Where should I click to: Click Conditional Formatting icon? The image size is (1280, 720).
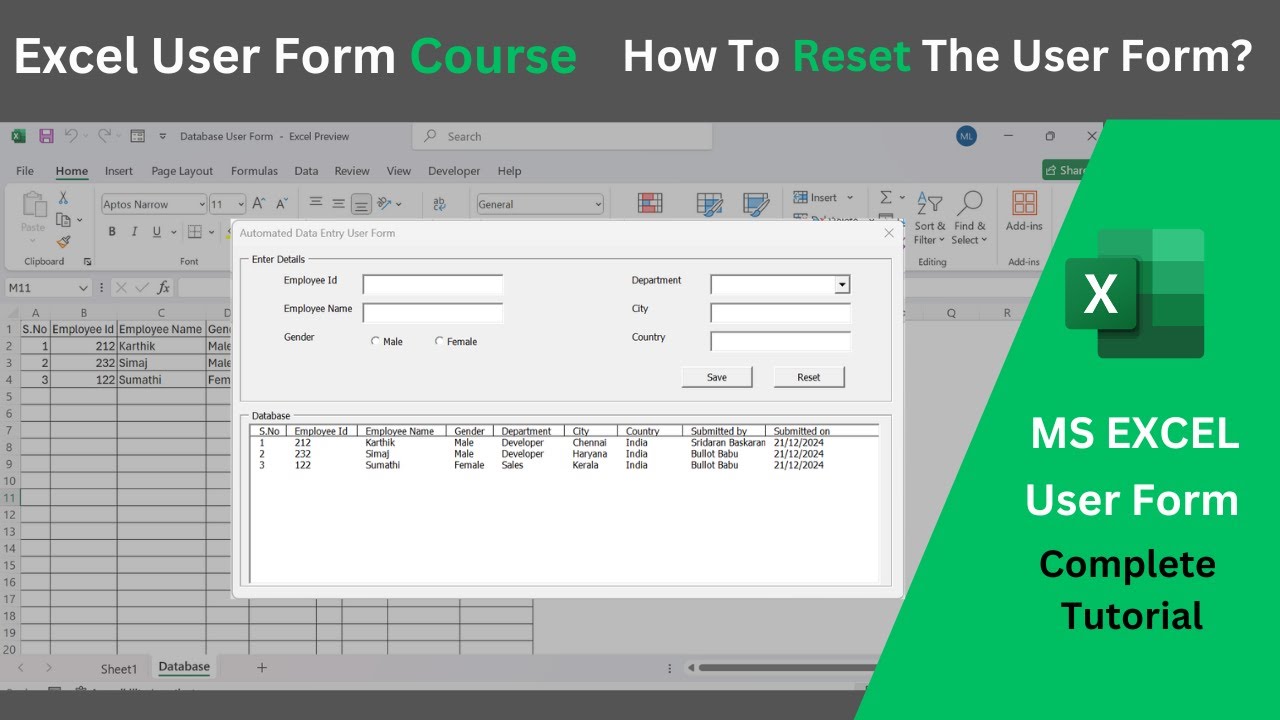(x=650, y=204)
